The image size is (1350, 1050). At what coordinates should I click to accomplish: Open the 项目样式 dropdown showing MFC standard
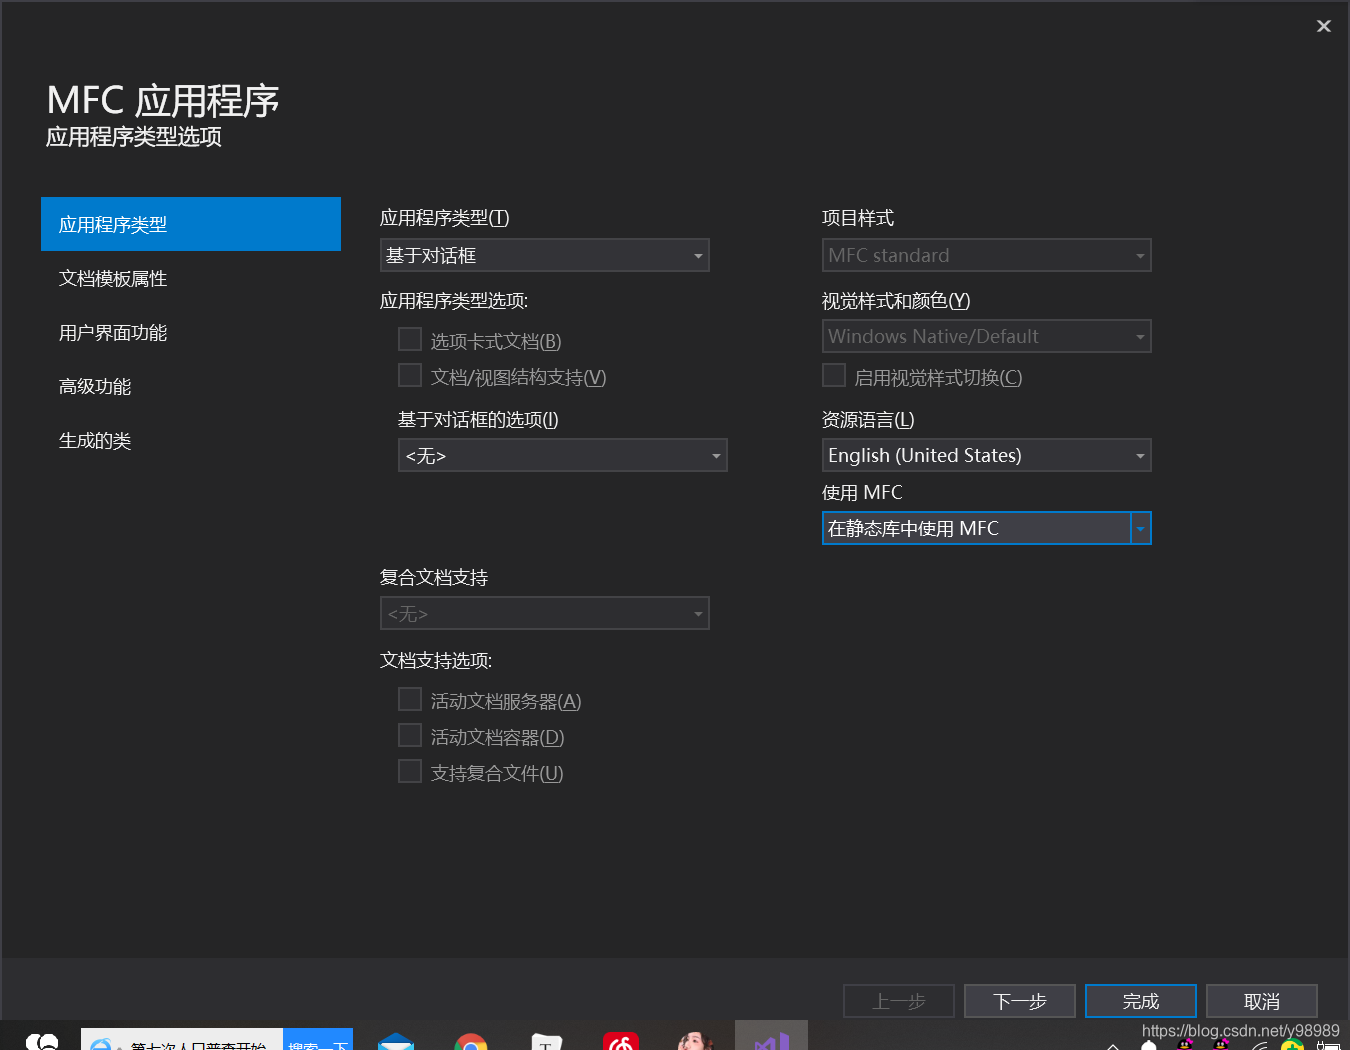(987, 255)
